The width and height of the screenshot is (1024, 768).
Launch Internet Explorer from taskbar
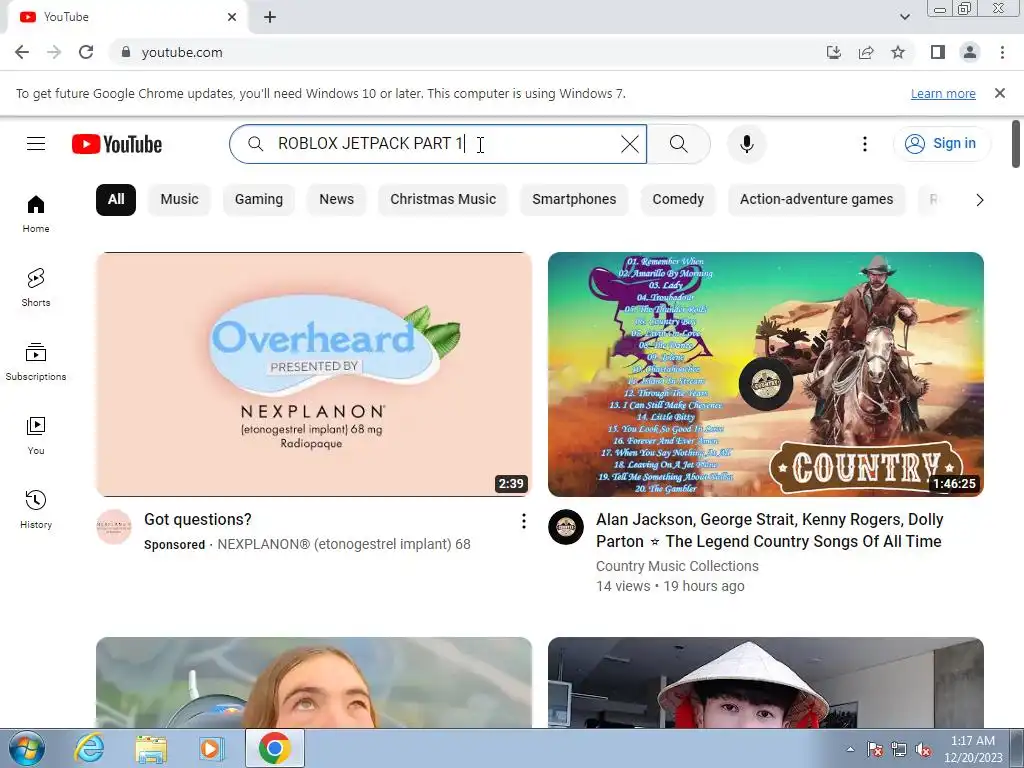coord(88,749)
